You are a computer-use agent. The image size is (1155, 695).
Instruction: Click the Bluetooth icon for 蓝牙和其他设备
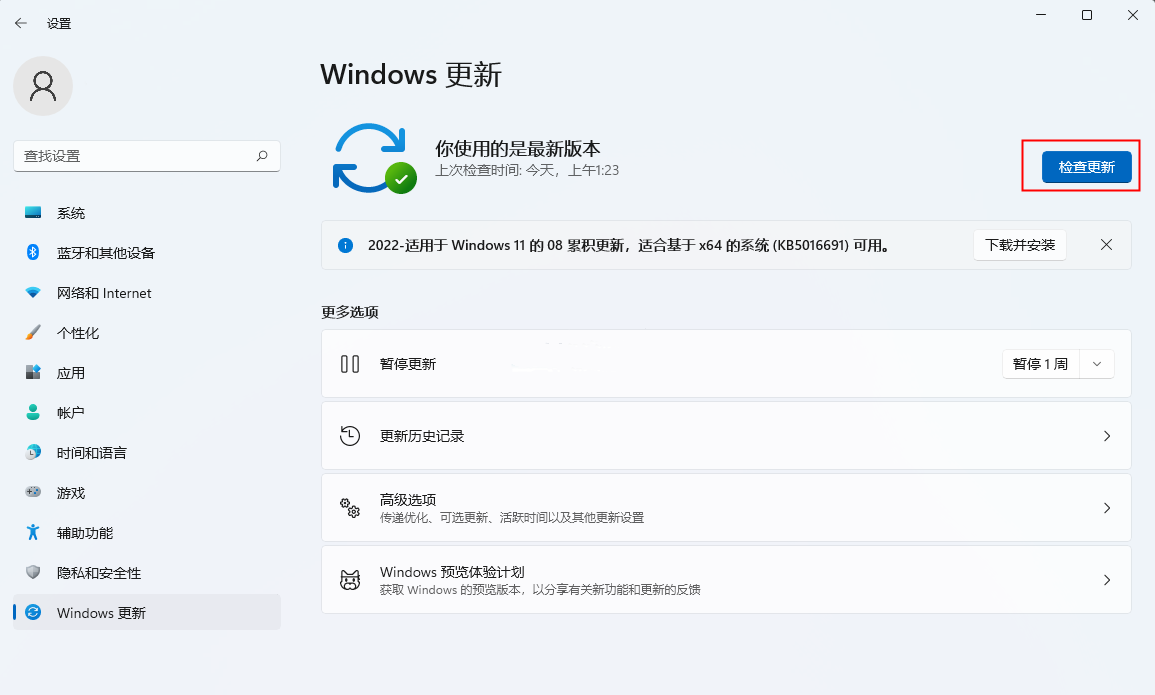click(x=33, y=253)
